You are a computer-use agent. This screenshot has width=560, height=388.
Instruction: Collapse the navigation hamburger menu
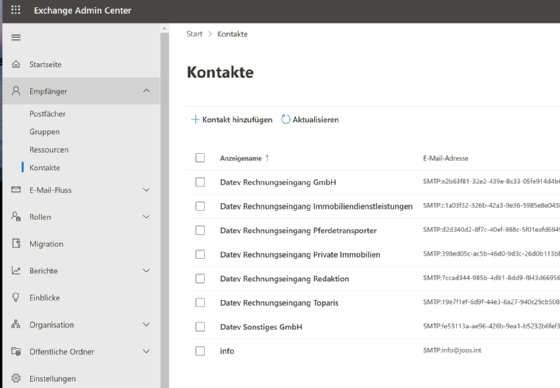pyautogui.click(x=16, y=37)
